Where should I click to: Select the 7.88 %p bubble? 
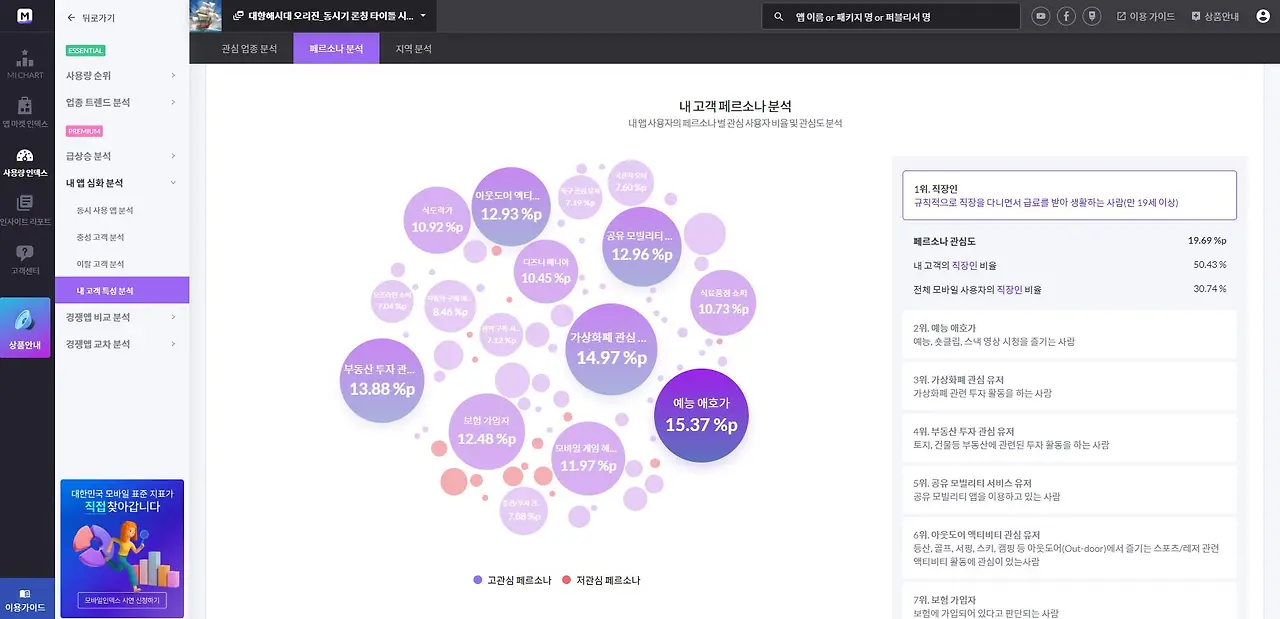524,511
